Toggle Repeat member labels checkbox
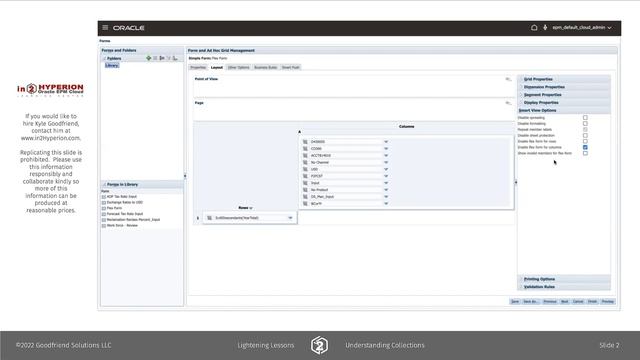Viewport: 640px width, 360px height. [585, 129]
